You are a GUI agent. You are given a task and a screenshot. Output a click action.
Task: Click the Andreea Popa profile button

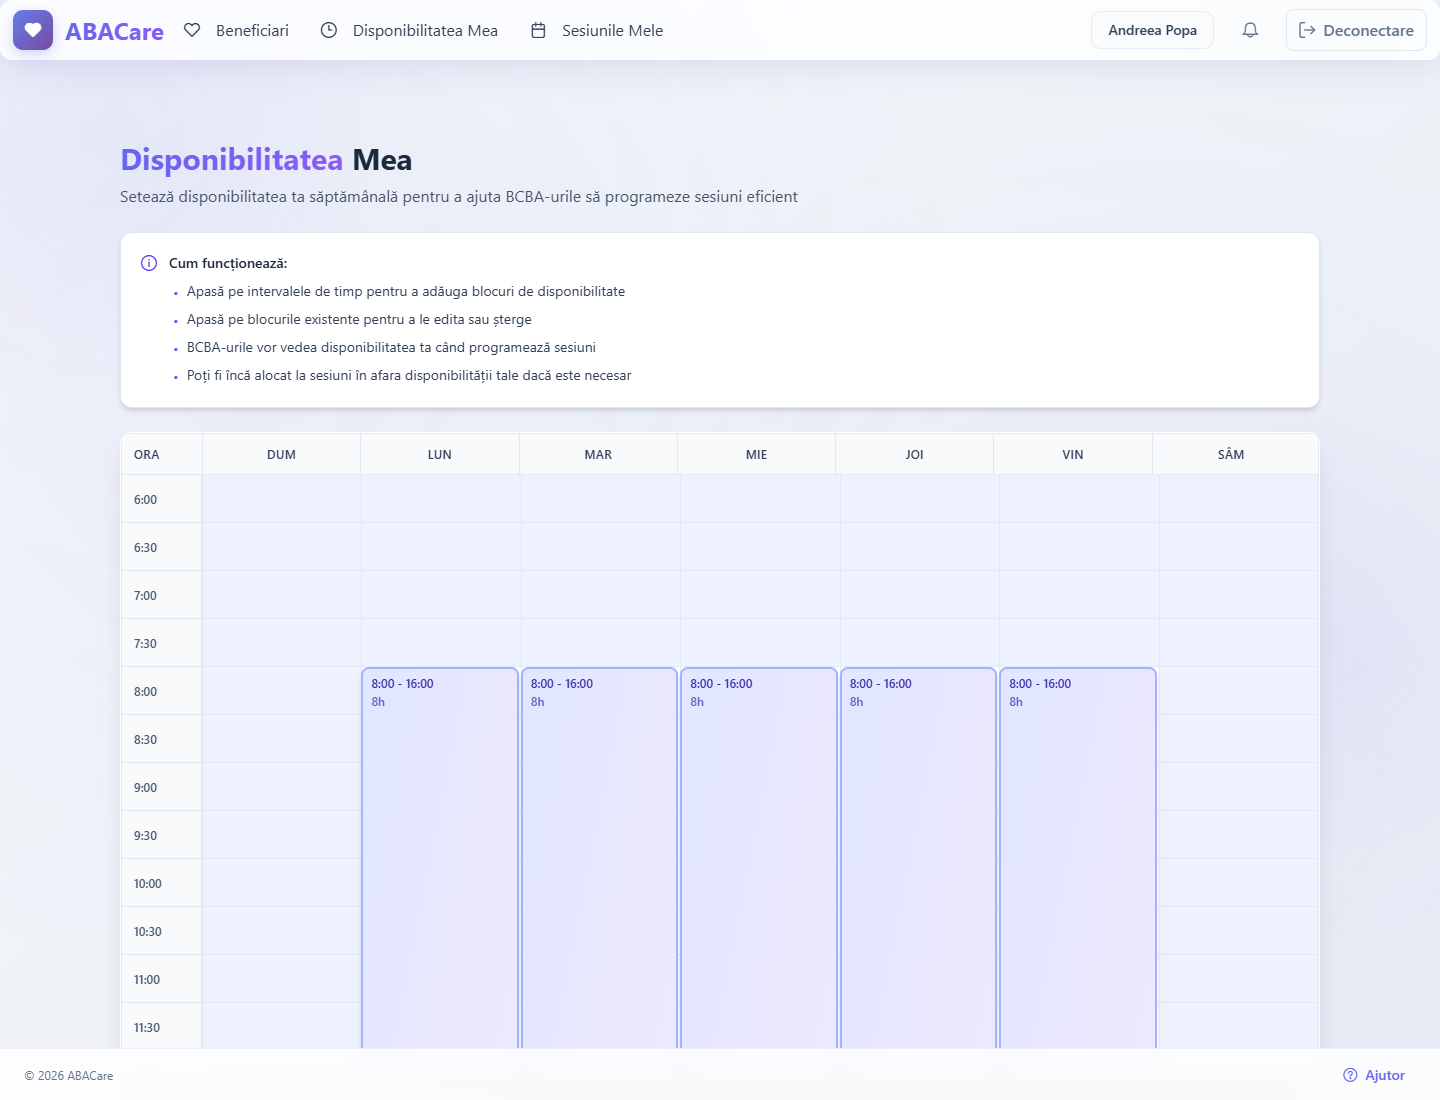tap(1152, 30)
